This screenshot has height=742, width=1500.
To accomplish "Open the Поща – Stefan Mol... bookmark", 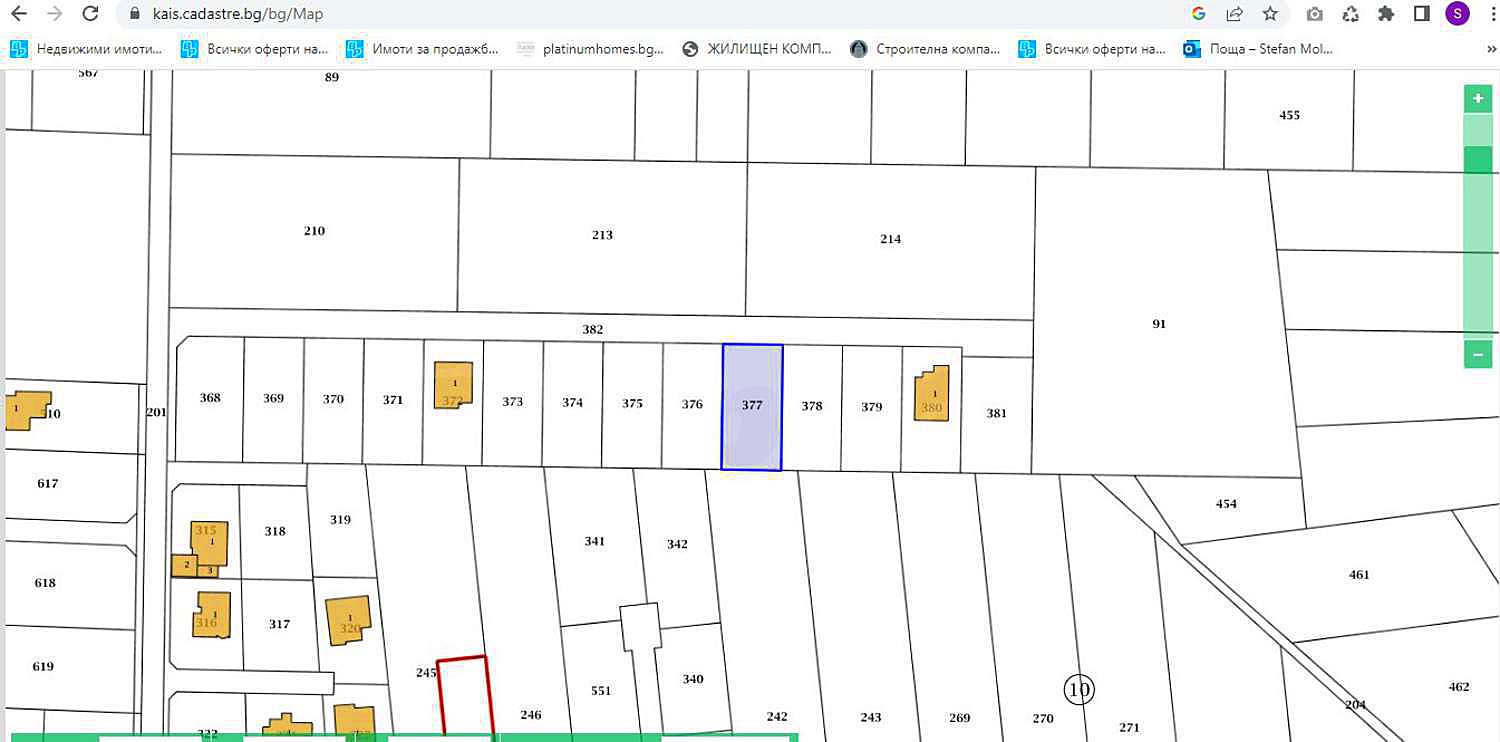I will pyautogui.click(x=1258, y=48).
